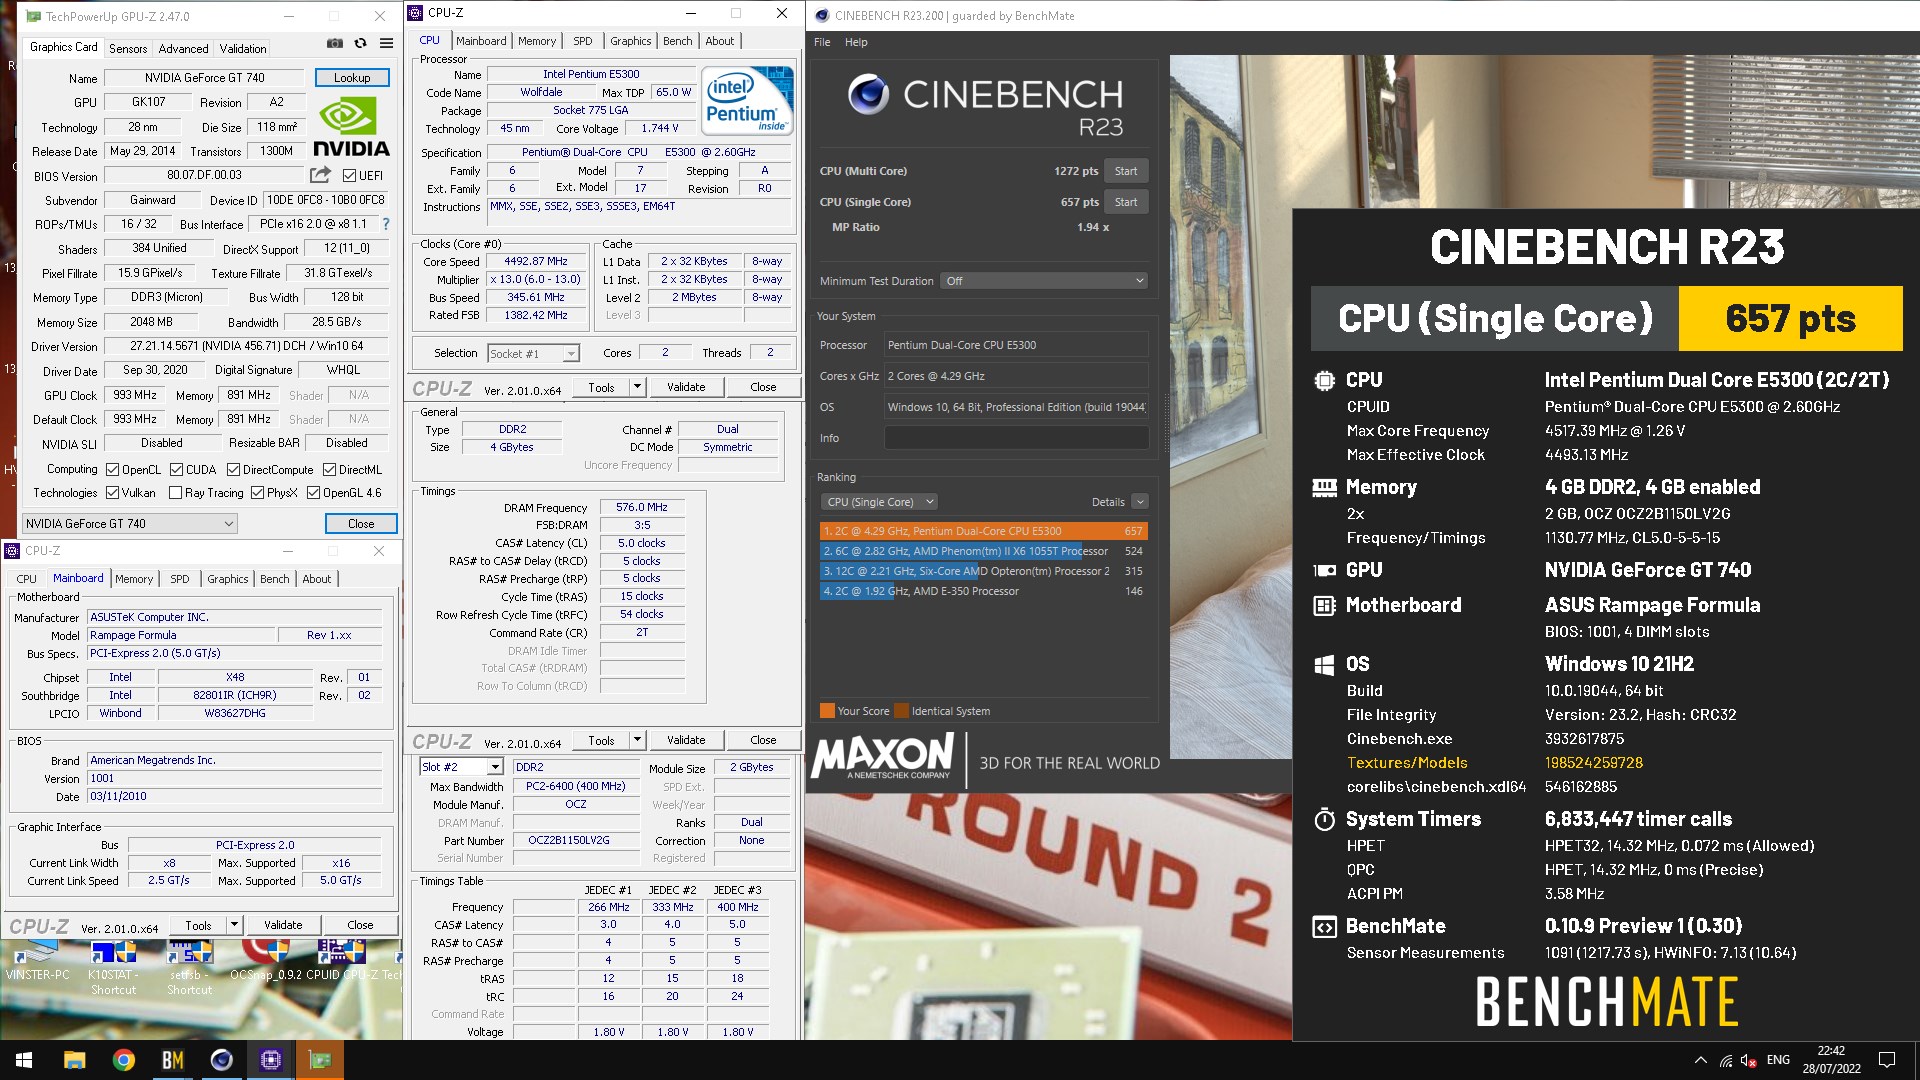Toggle the DirectCompute checkbox

click(x=233, y=469)
